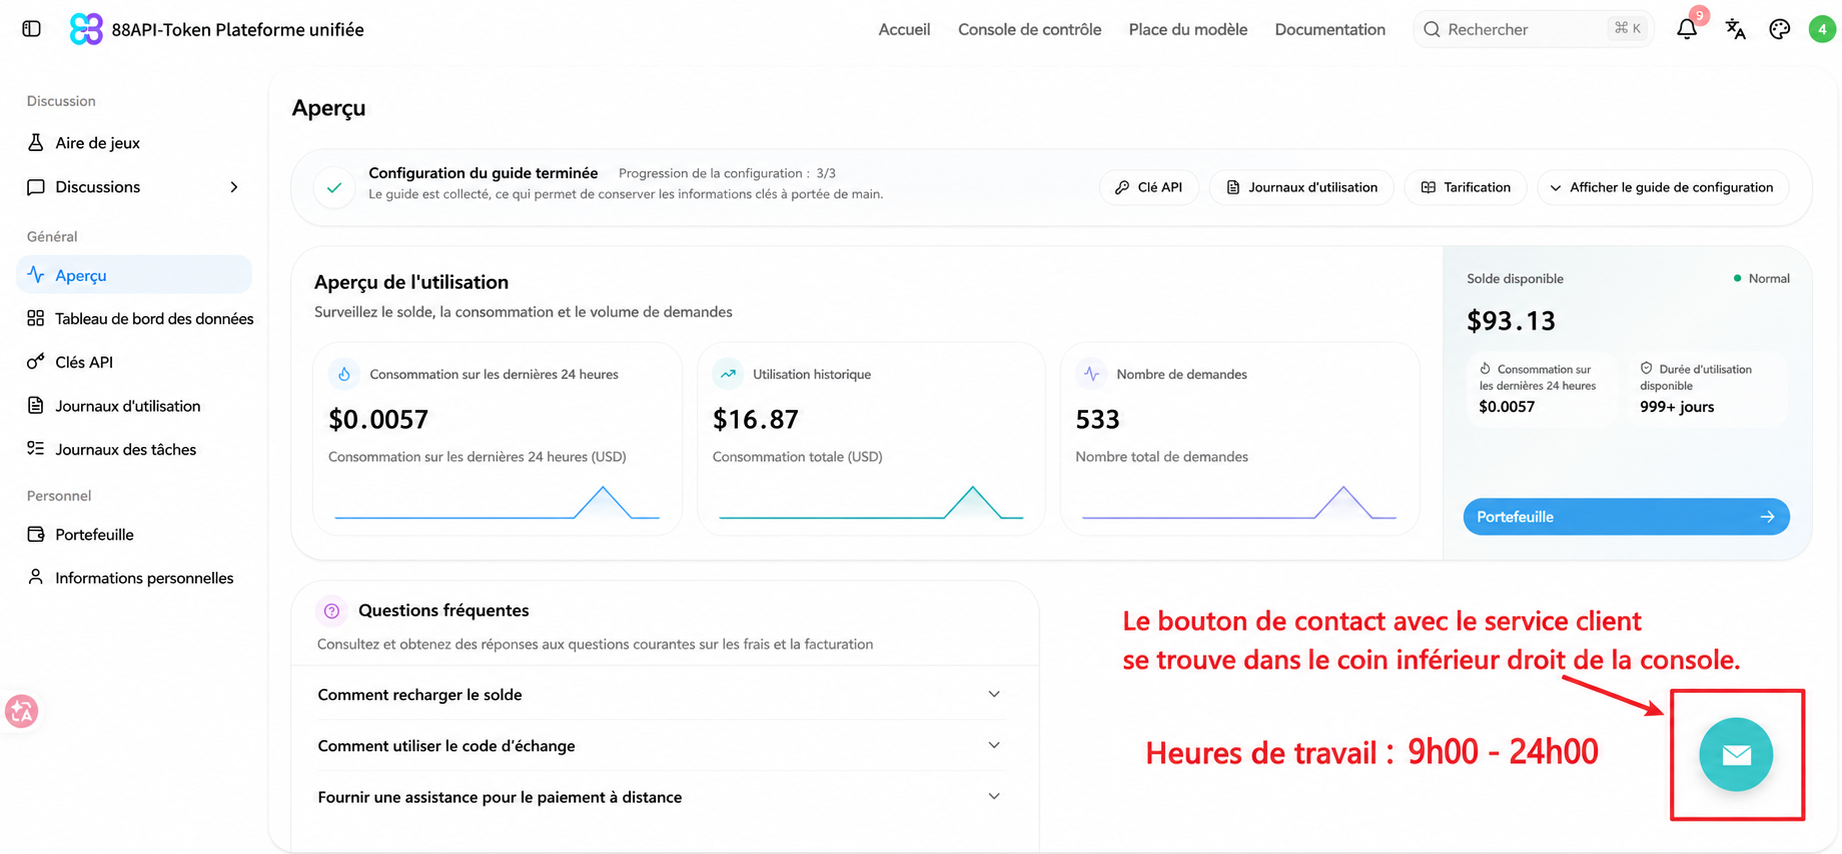Click the Journaux d'utilisation guide button
This screenshot has width=1842, height=854.
point(1301,187)
